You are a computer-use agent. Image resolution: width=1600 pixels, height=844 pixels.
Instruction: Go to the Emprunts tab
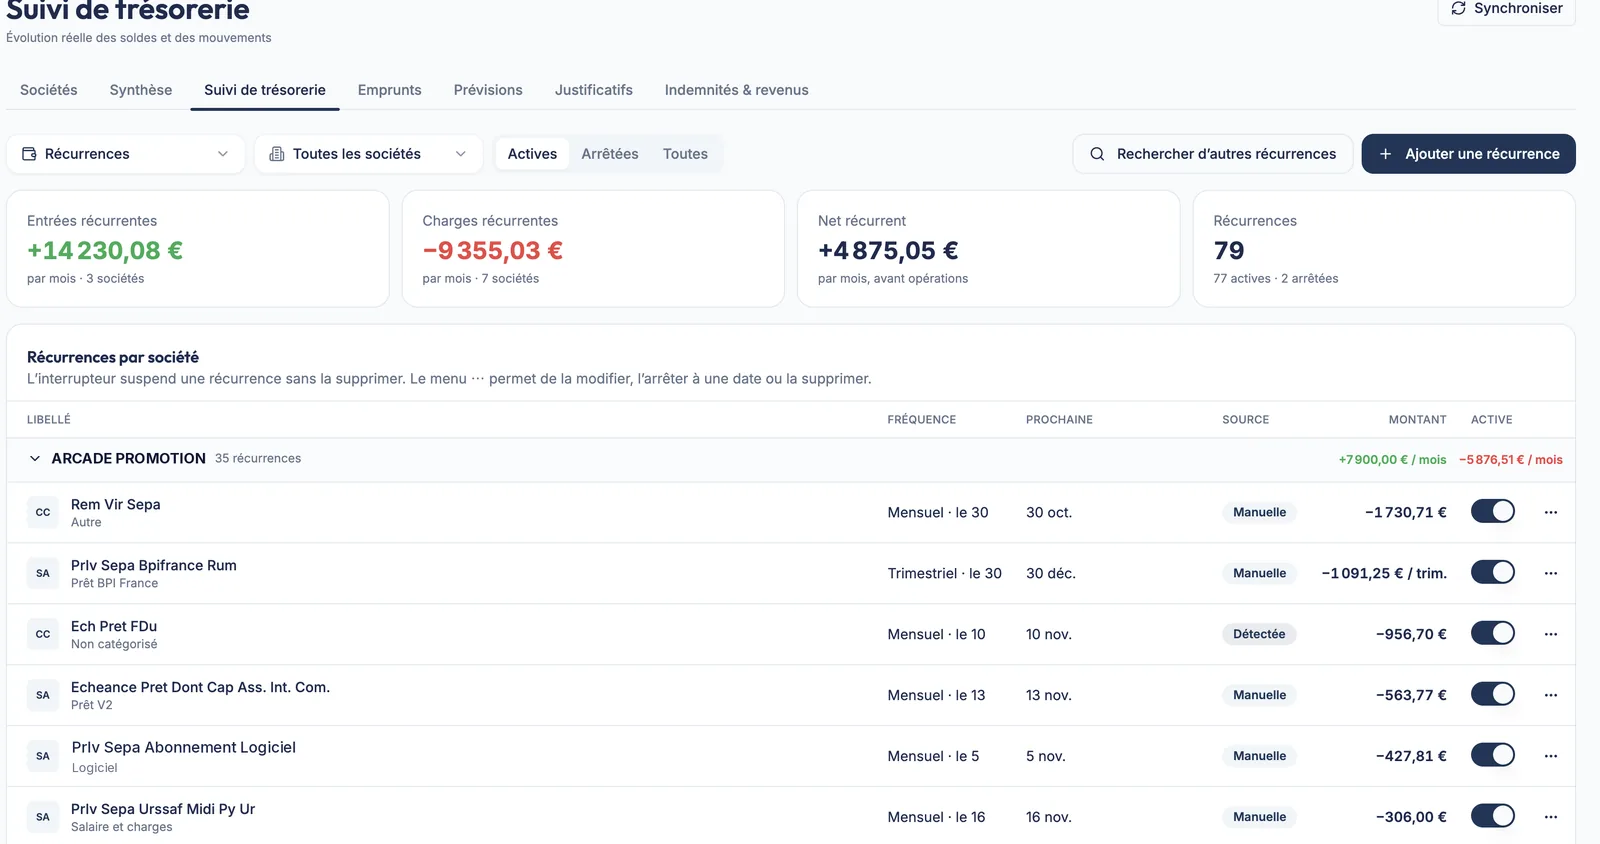tap(390, 90)
